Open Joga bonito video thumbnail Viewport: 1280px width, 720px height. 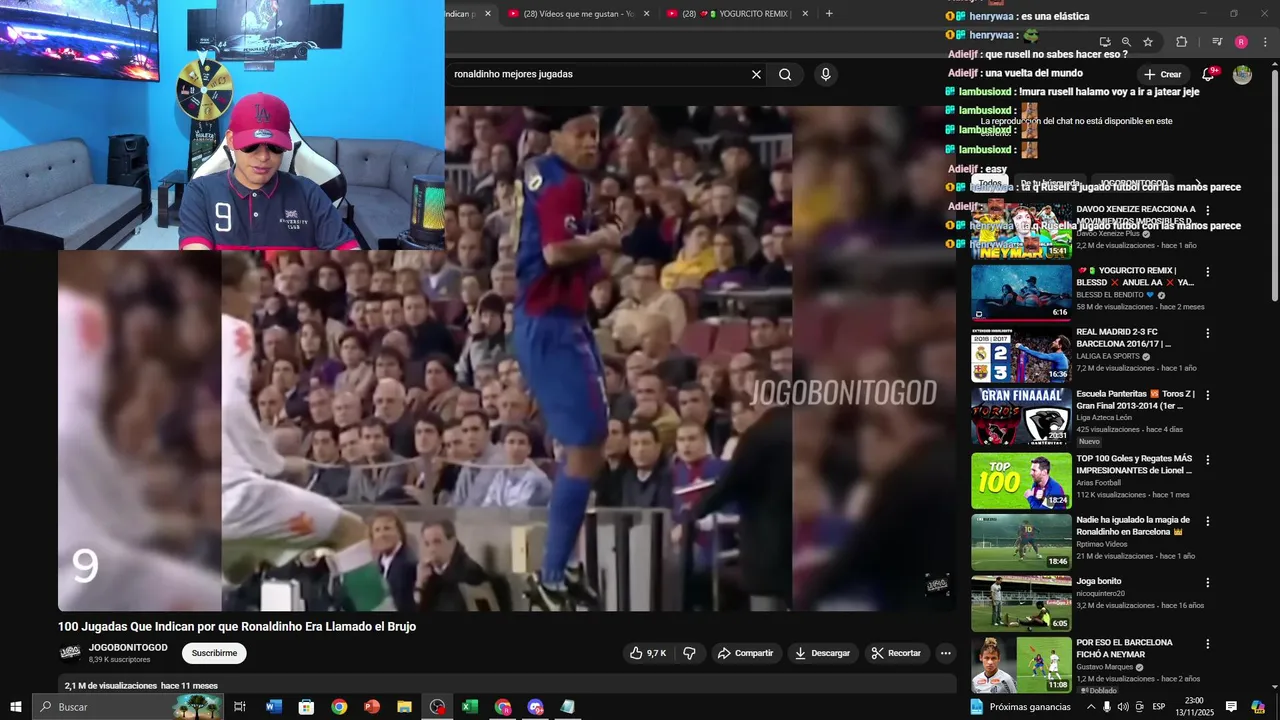(1021, 603)
